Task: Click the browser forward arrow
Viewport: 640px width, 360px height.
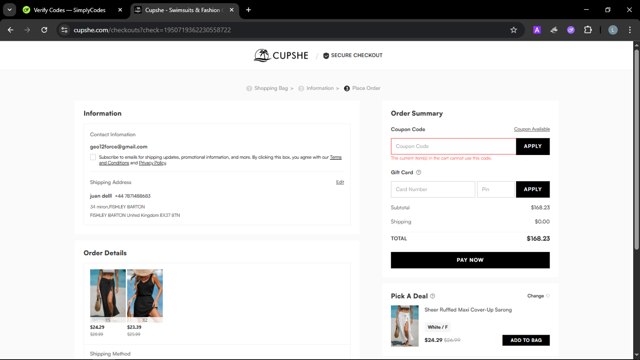Action: [27, 30]
